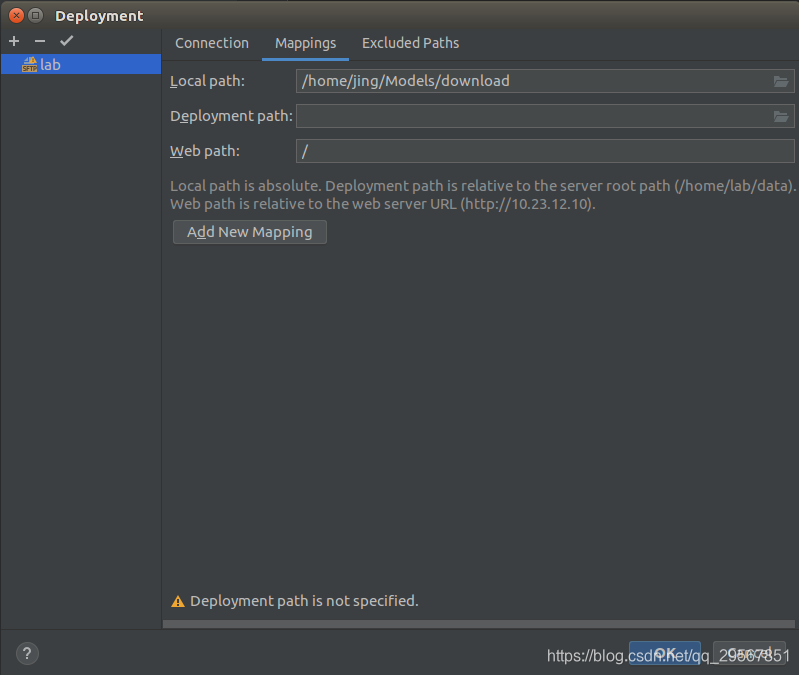Close the Deployment window
The image size is (799, 675).
coord(16,15)
